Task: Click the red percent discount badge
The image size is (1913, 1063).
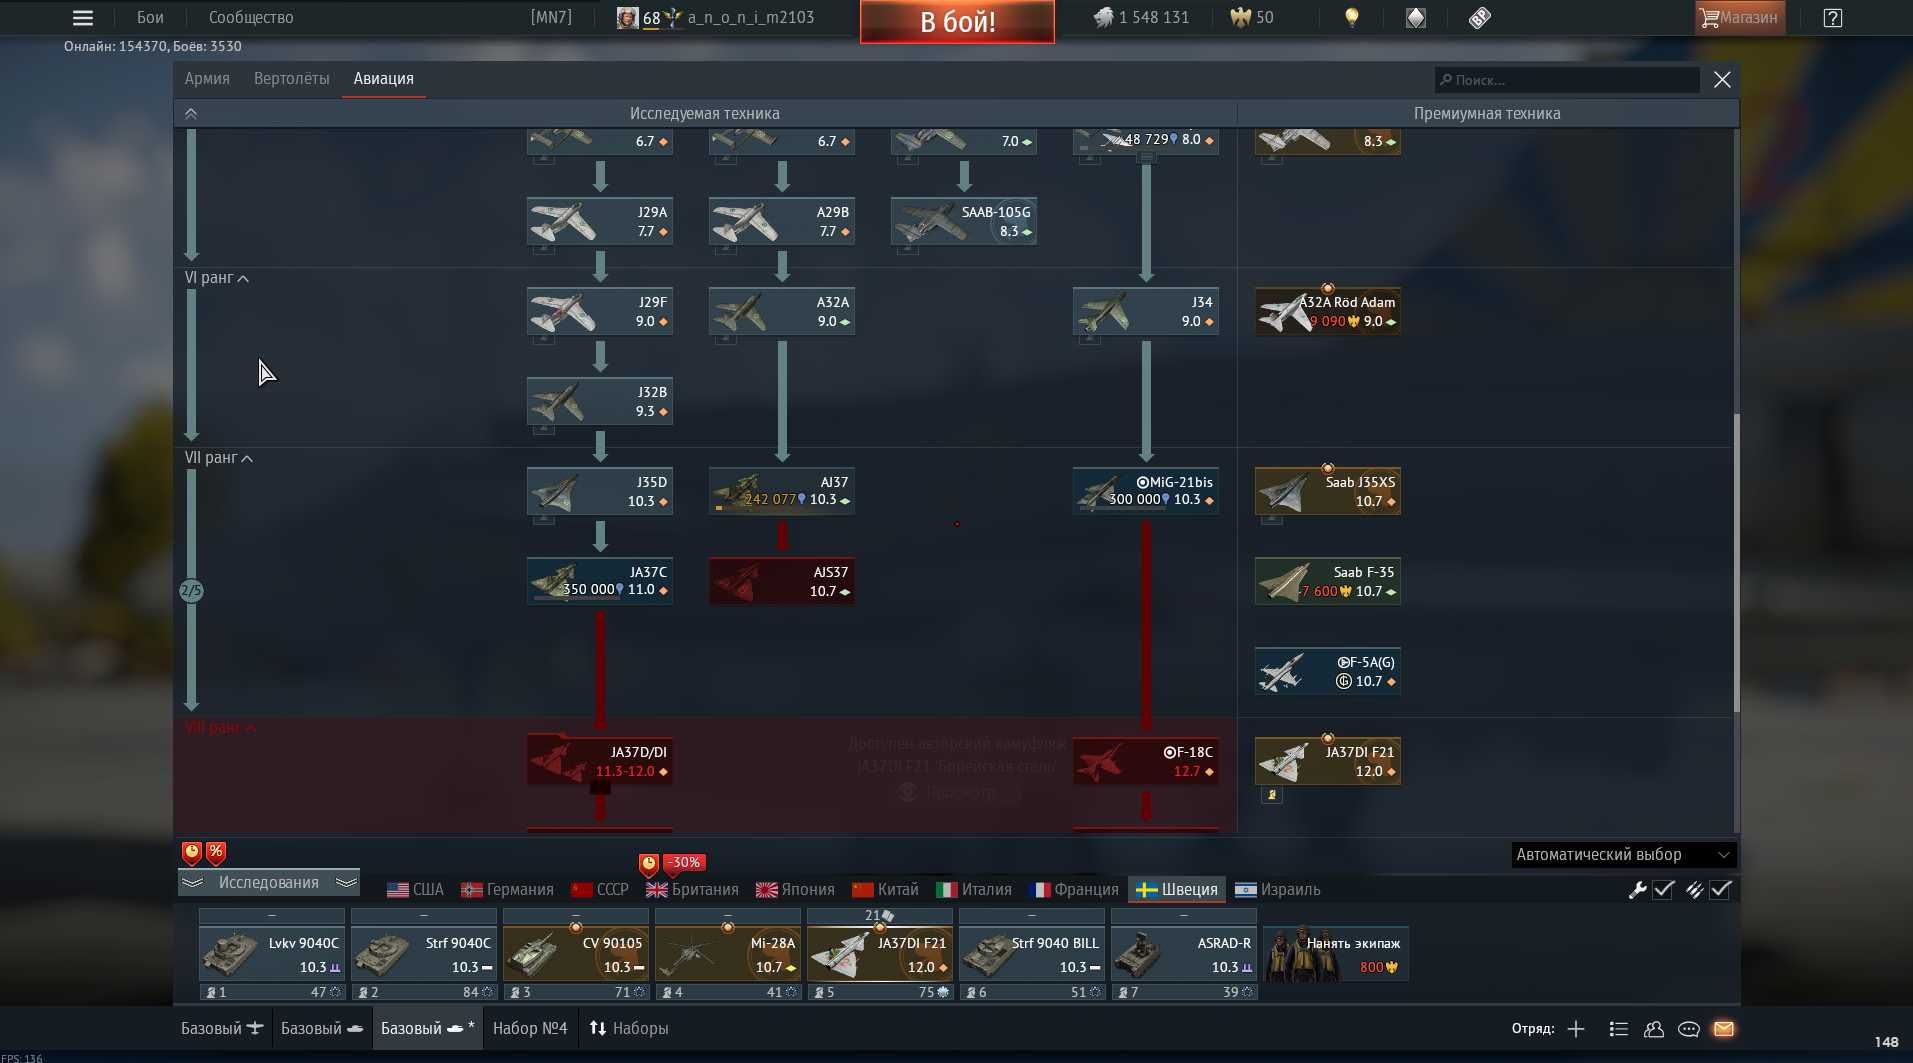Action: (x=215, y=852)
